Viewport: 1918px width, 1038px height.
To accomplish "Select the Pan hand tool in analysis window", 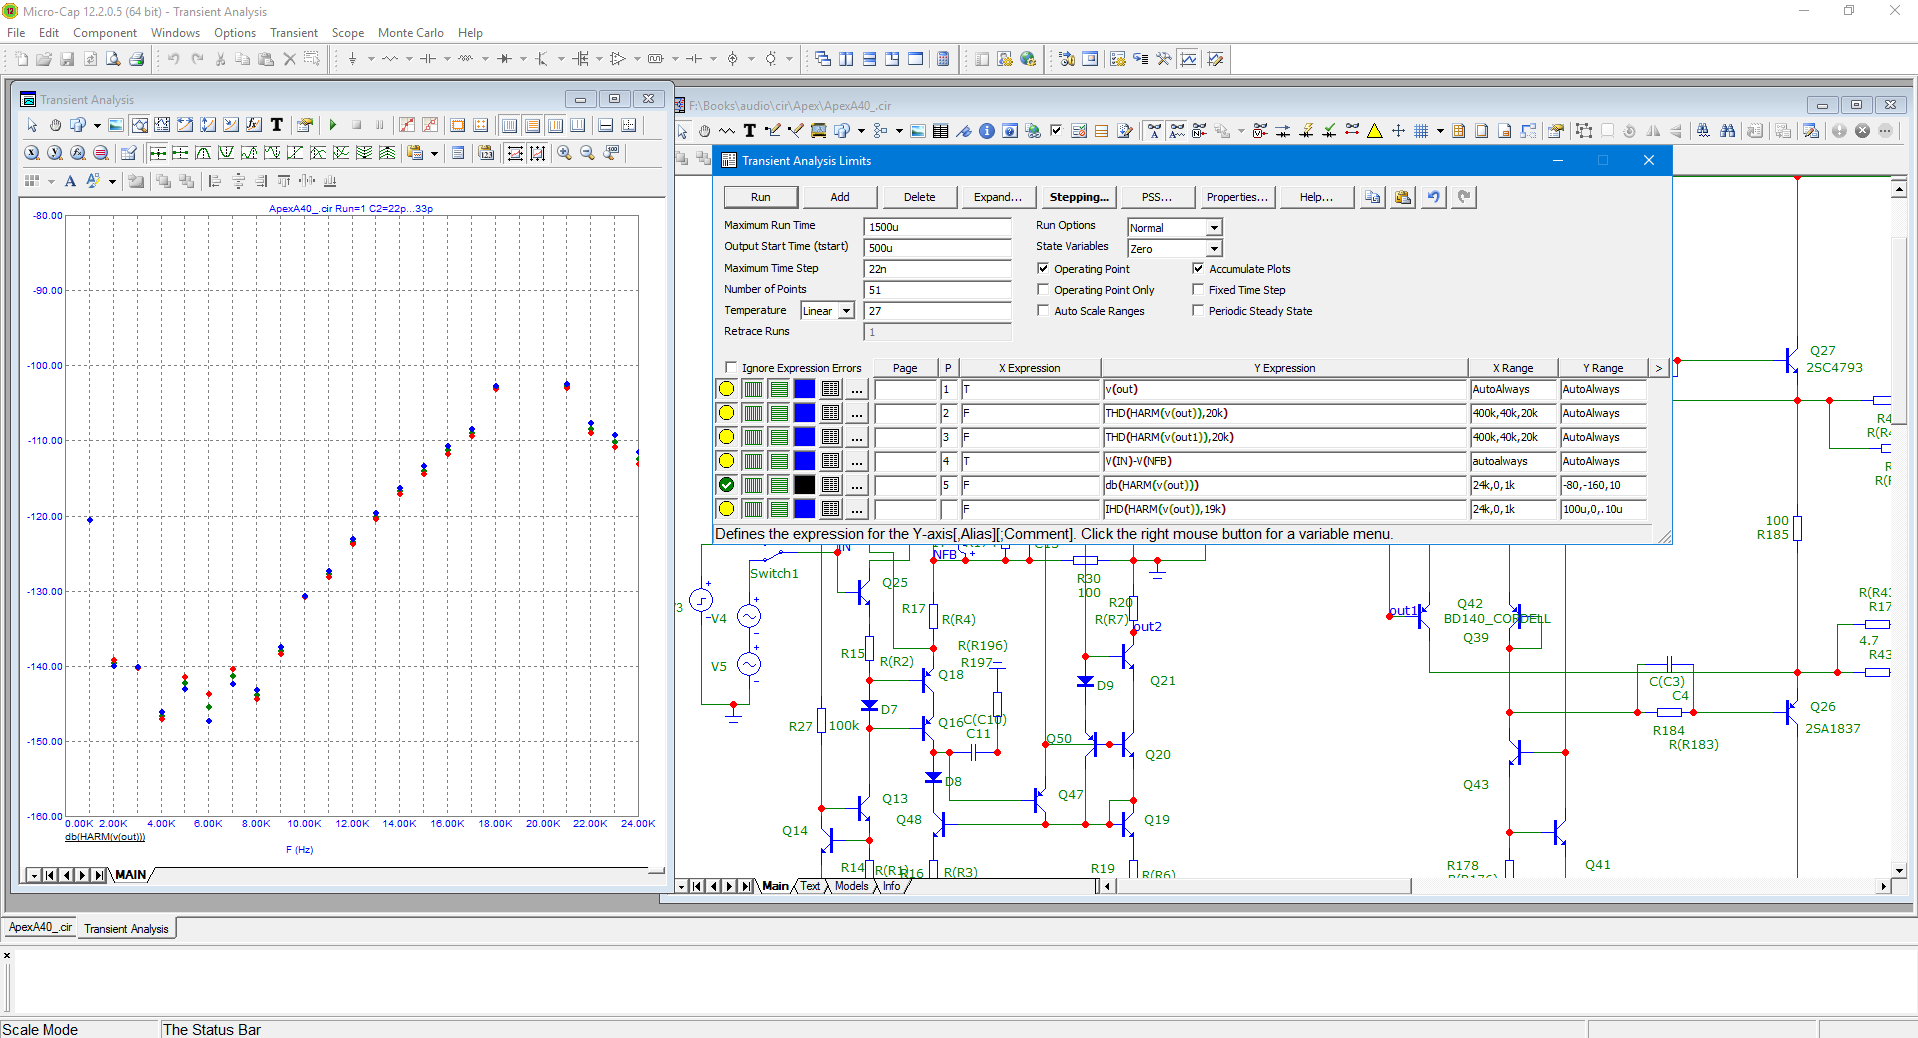I will (x=55, y=125).
